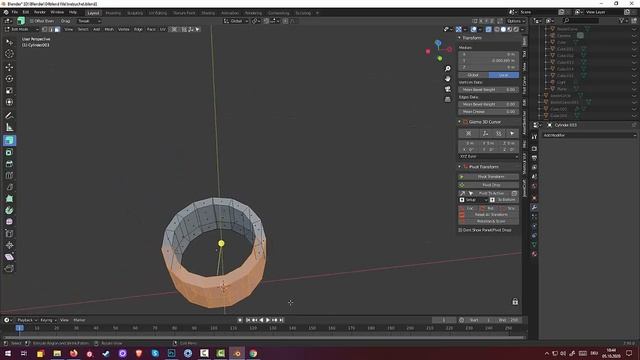Select the Knife tool

click(9, 187)
